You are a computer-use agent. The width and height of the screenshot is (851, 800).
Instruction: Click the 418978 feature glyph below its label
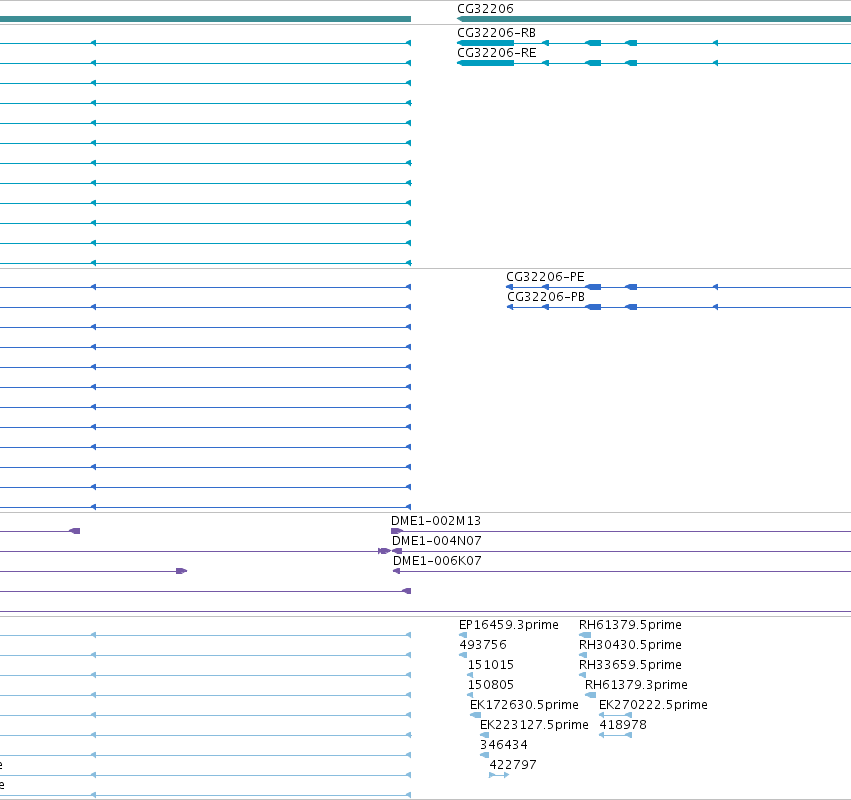coord(615,735)
